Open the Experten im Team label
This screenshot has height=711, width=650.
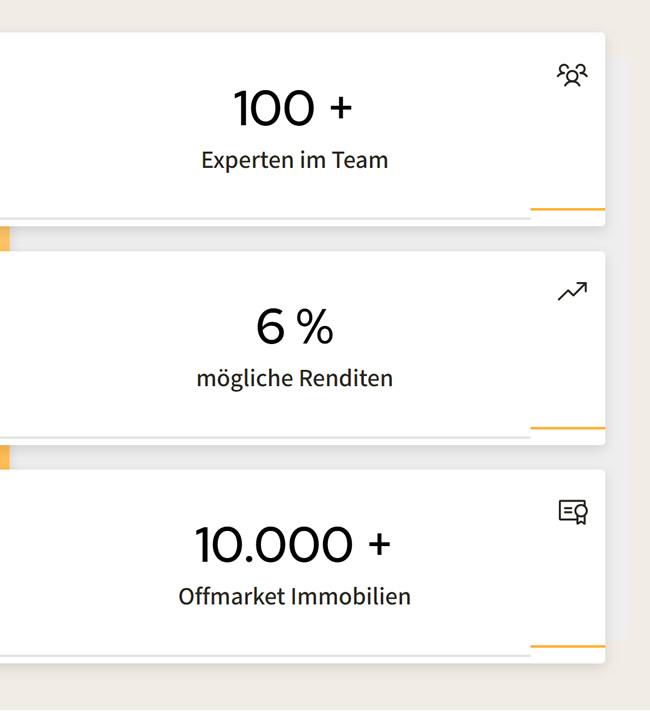click(294, 160)
